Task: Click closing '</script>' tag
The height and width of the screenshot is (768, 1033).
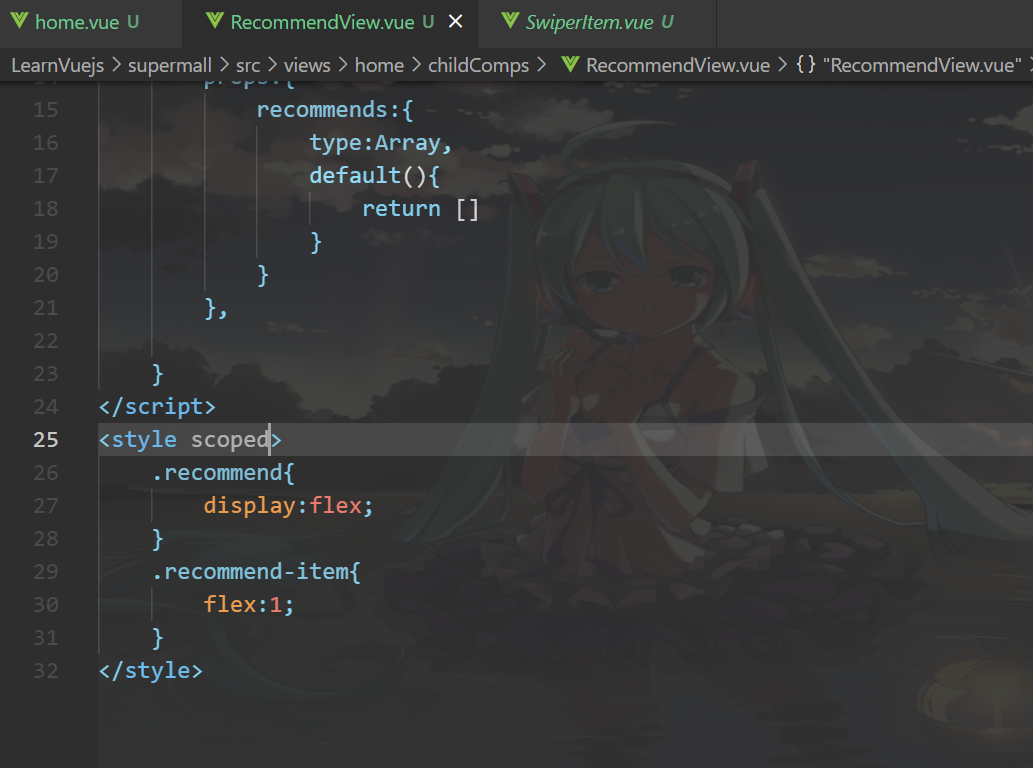Action: [x=157, y=406]
